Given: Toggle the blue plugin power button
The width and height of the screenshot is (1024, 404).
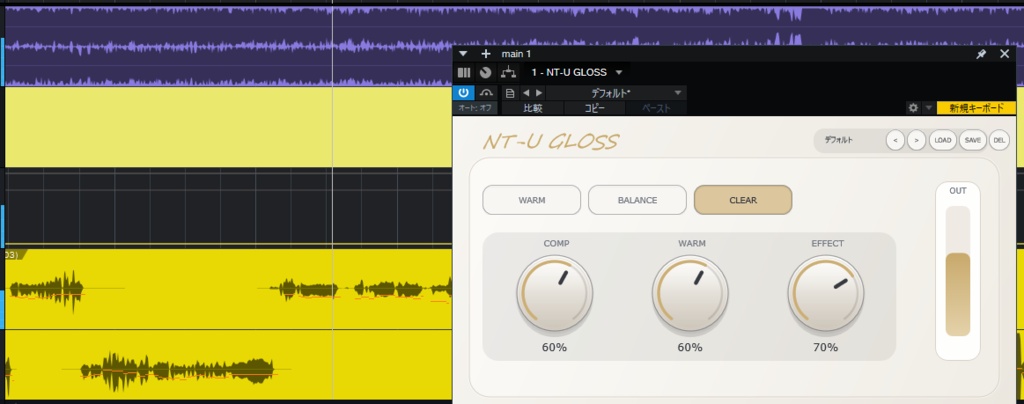Looking at the screenshot, I should [463, 93].
